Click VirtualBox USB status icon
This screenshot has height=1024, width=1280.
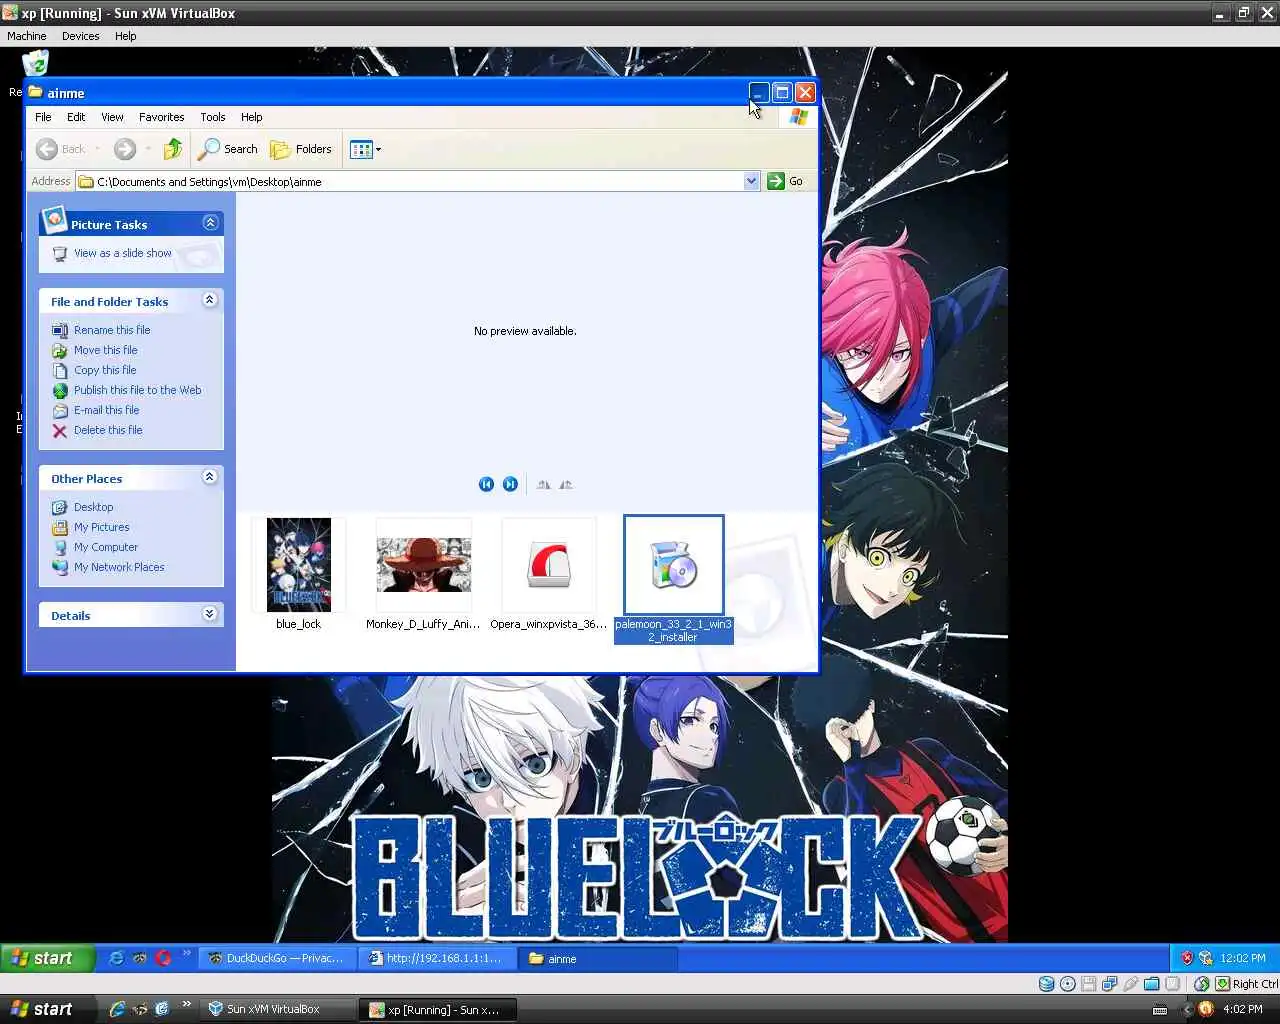[x=1130, y=984]
